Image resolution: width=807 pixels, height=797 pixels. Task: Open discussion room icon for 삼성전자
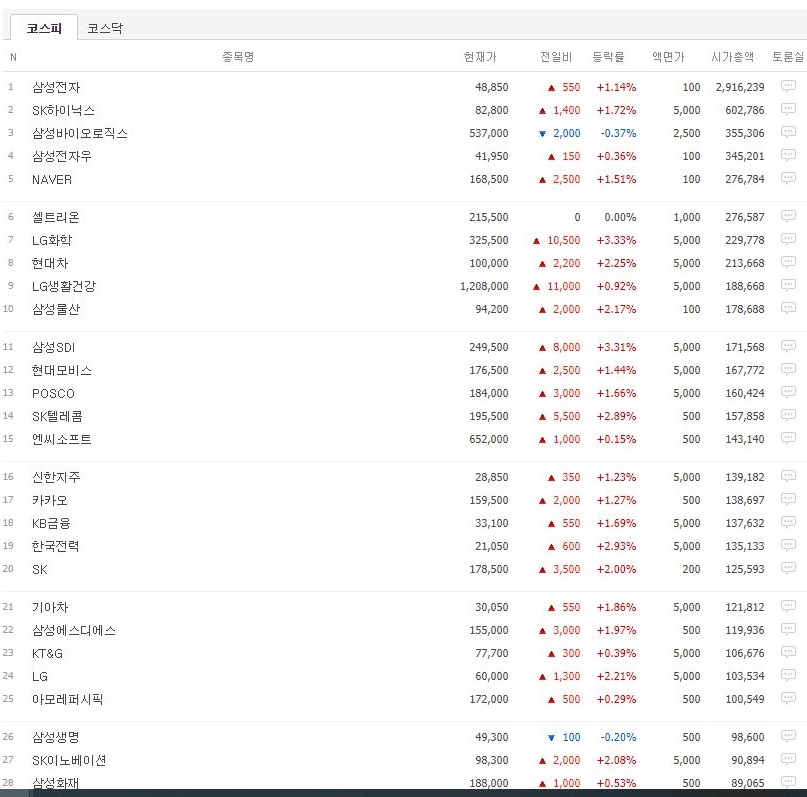click(x=788, y=86)
